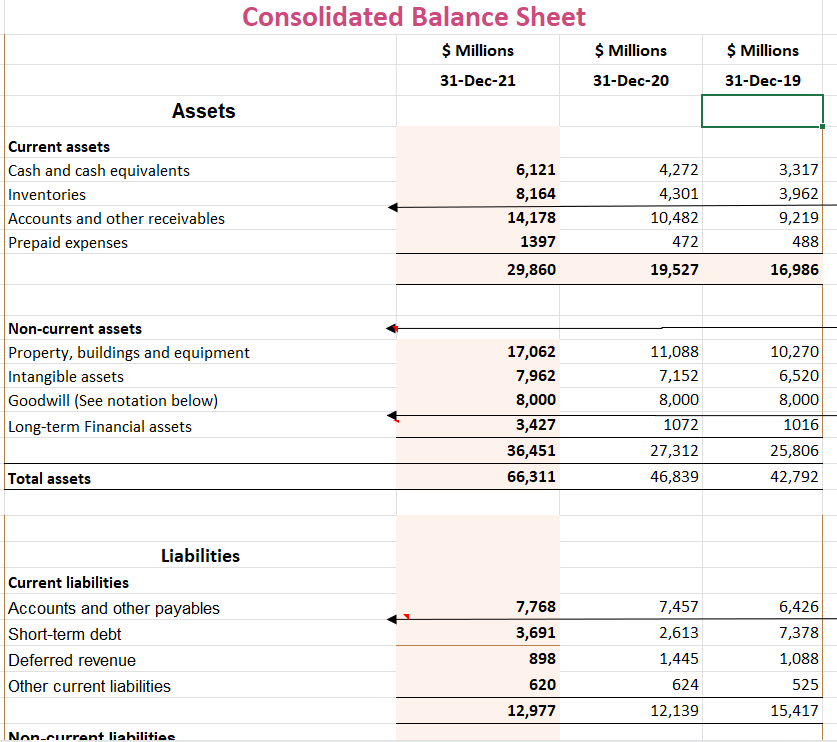
Task: Select cash value 6,121
Action: coord(535,170)
